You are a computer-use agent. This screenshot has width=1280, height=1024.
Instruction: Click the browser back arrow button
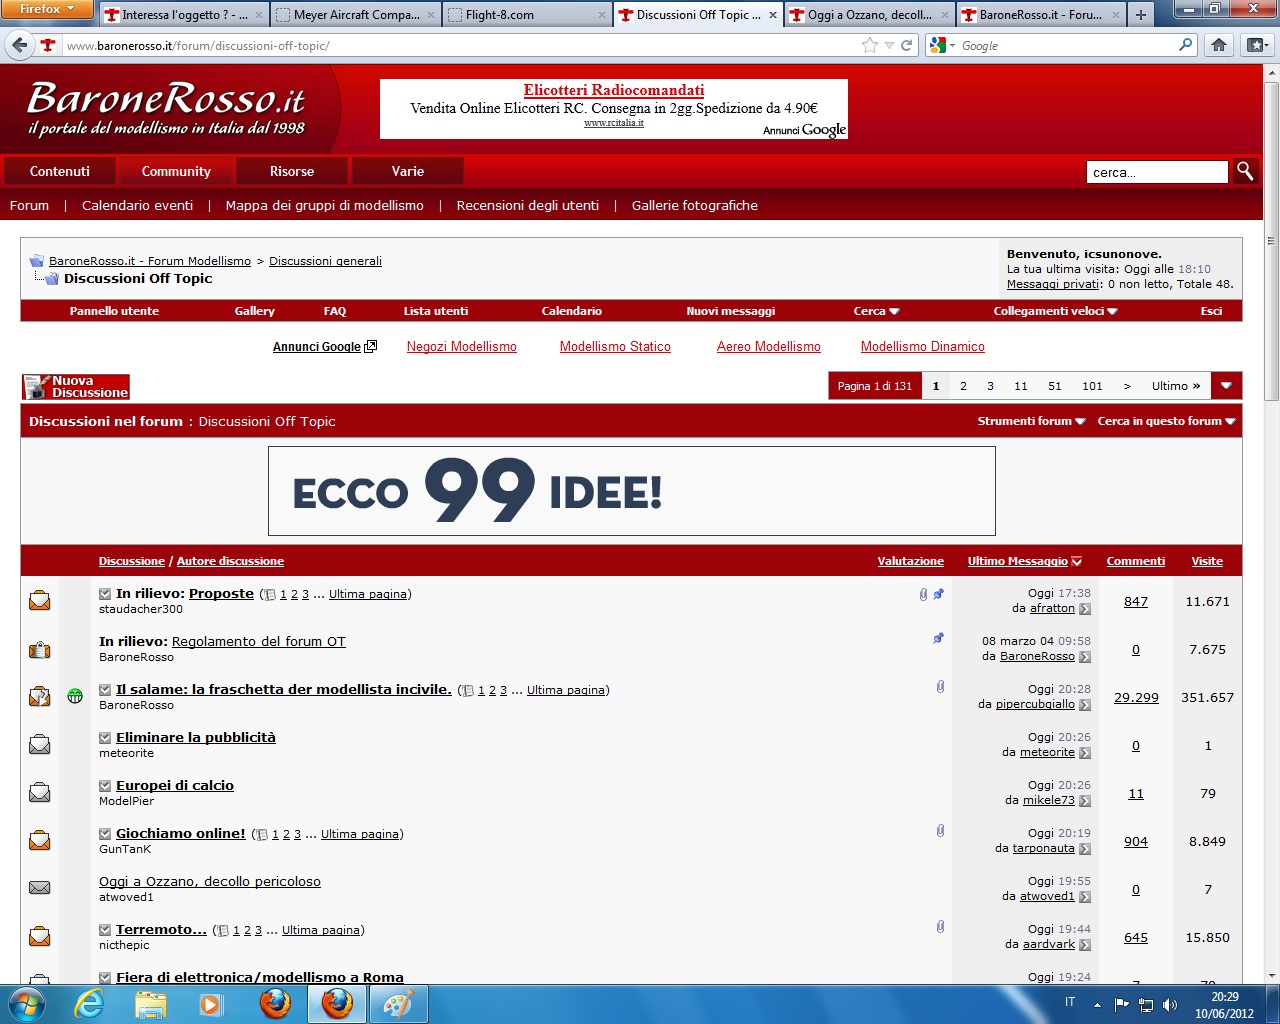tap(20, 45)
